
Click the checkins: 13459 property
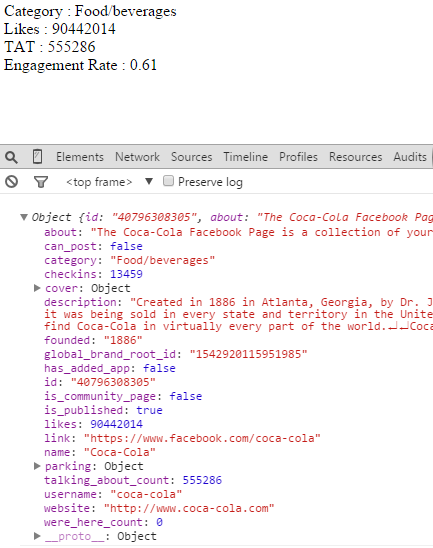(x=93, y=274)
